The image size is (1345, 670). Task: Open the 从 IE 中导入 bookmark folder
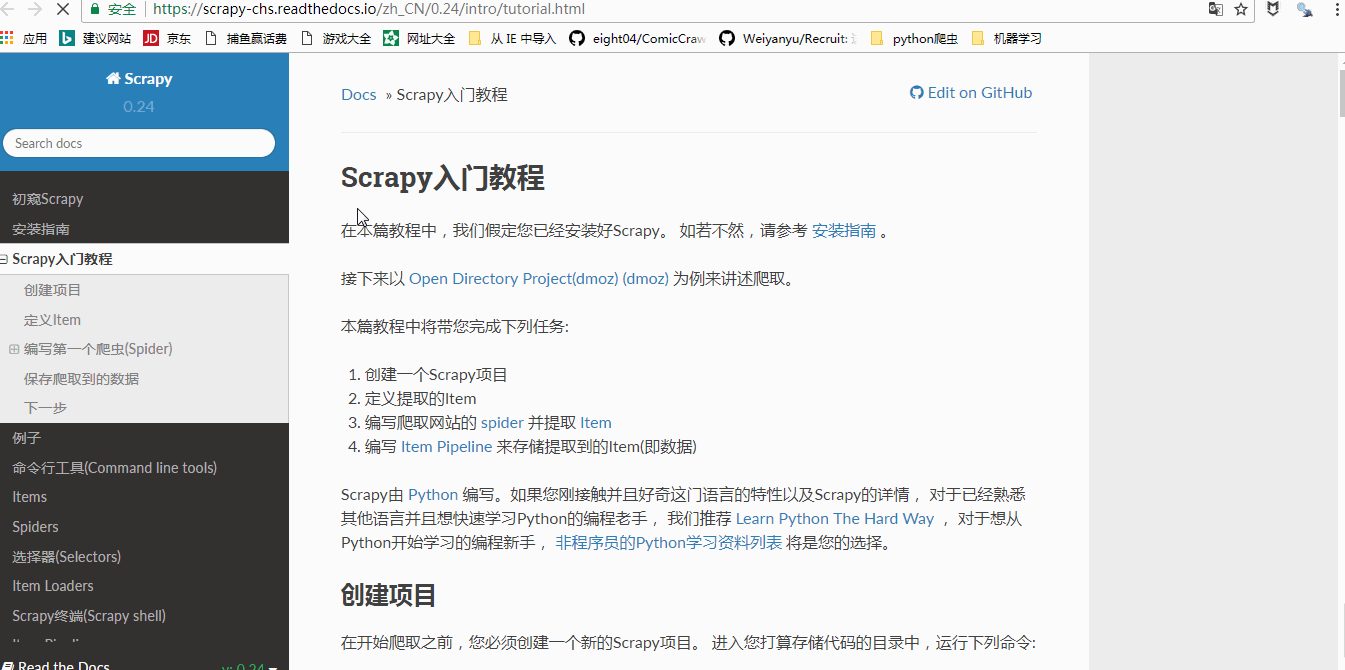511,38
